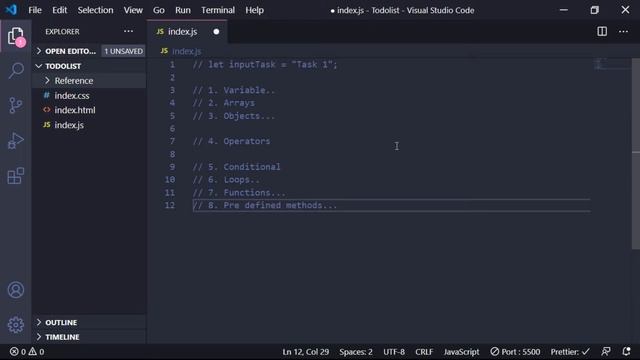Split the editor to the right
This screenshot has width=640, height=360.
pos(602,31)
